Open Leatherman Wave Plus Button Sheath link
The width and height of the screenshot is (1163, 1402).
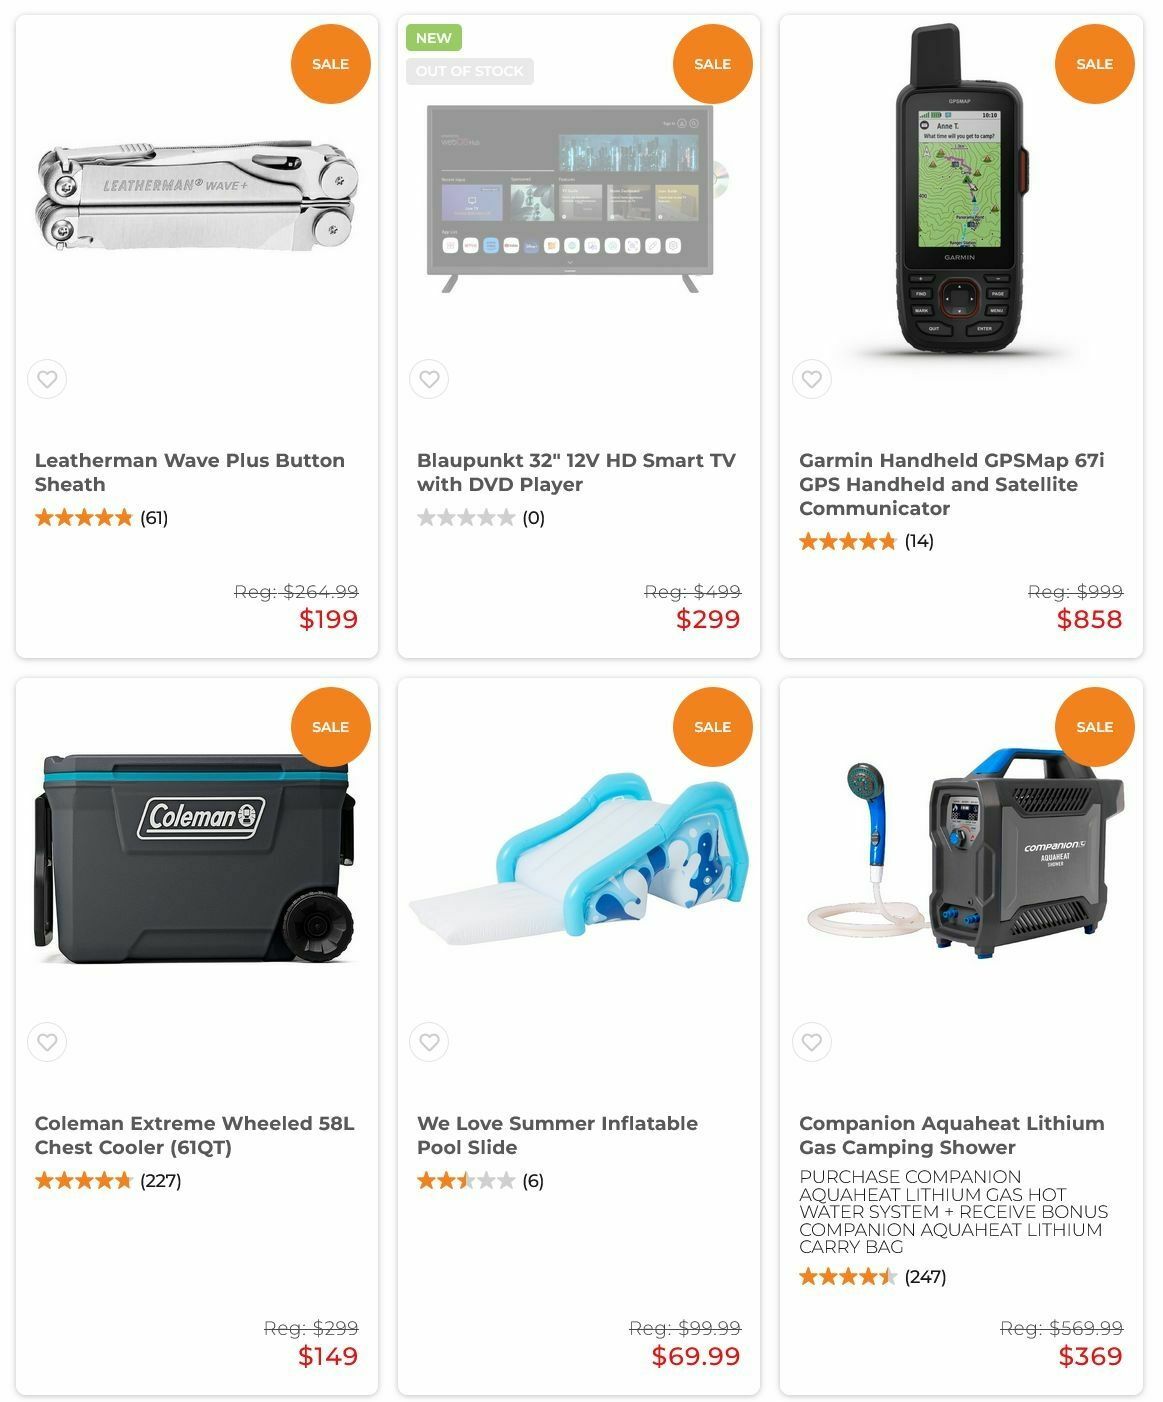click(x=190, y=472)
